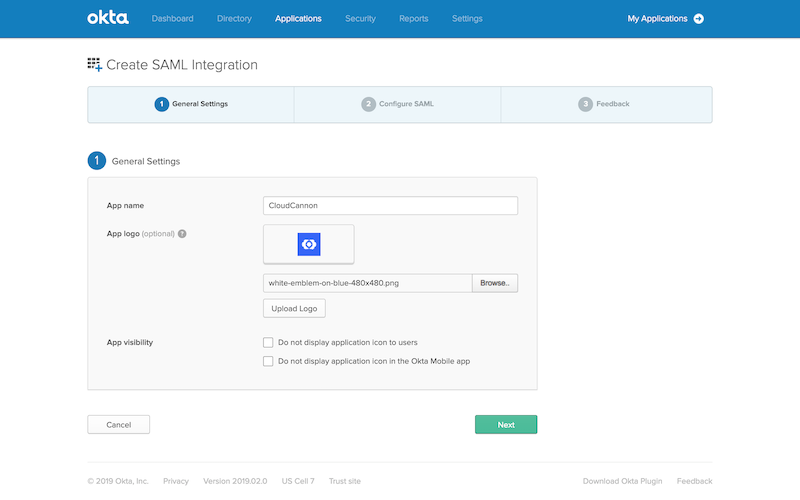Click step 1 circle in wizard bar
Image resolution: width=800 pixels, height=500 pixels.
point(162,104)
